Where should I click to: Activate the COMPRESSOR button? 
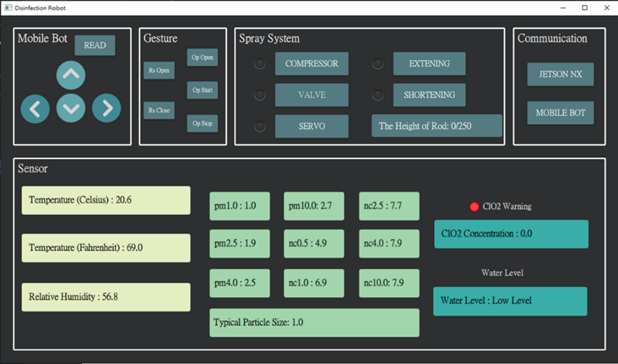coord(312,63)
